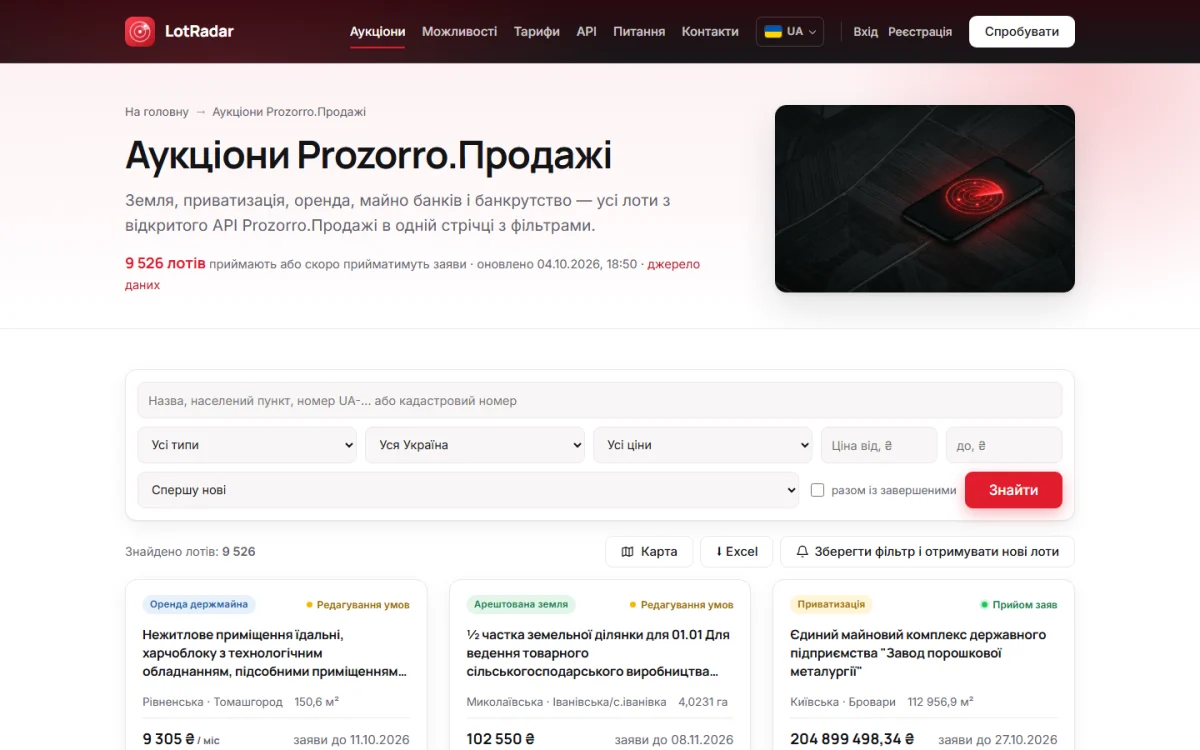Click the Ціна від minimum price field
This screenshot has width=1200, height=750.
coord(879,445)
